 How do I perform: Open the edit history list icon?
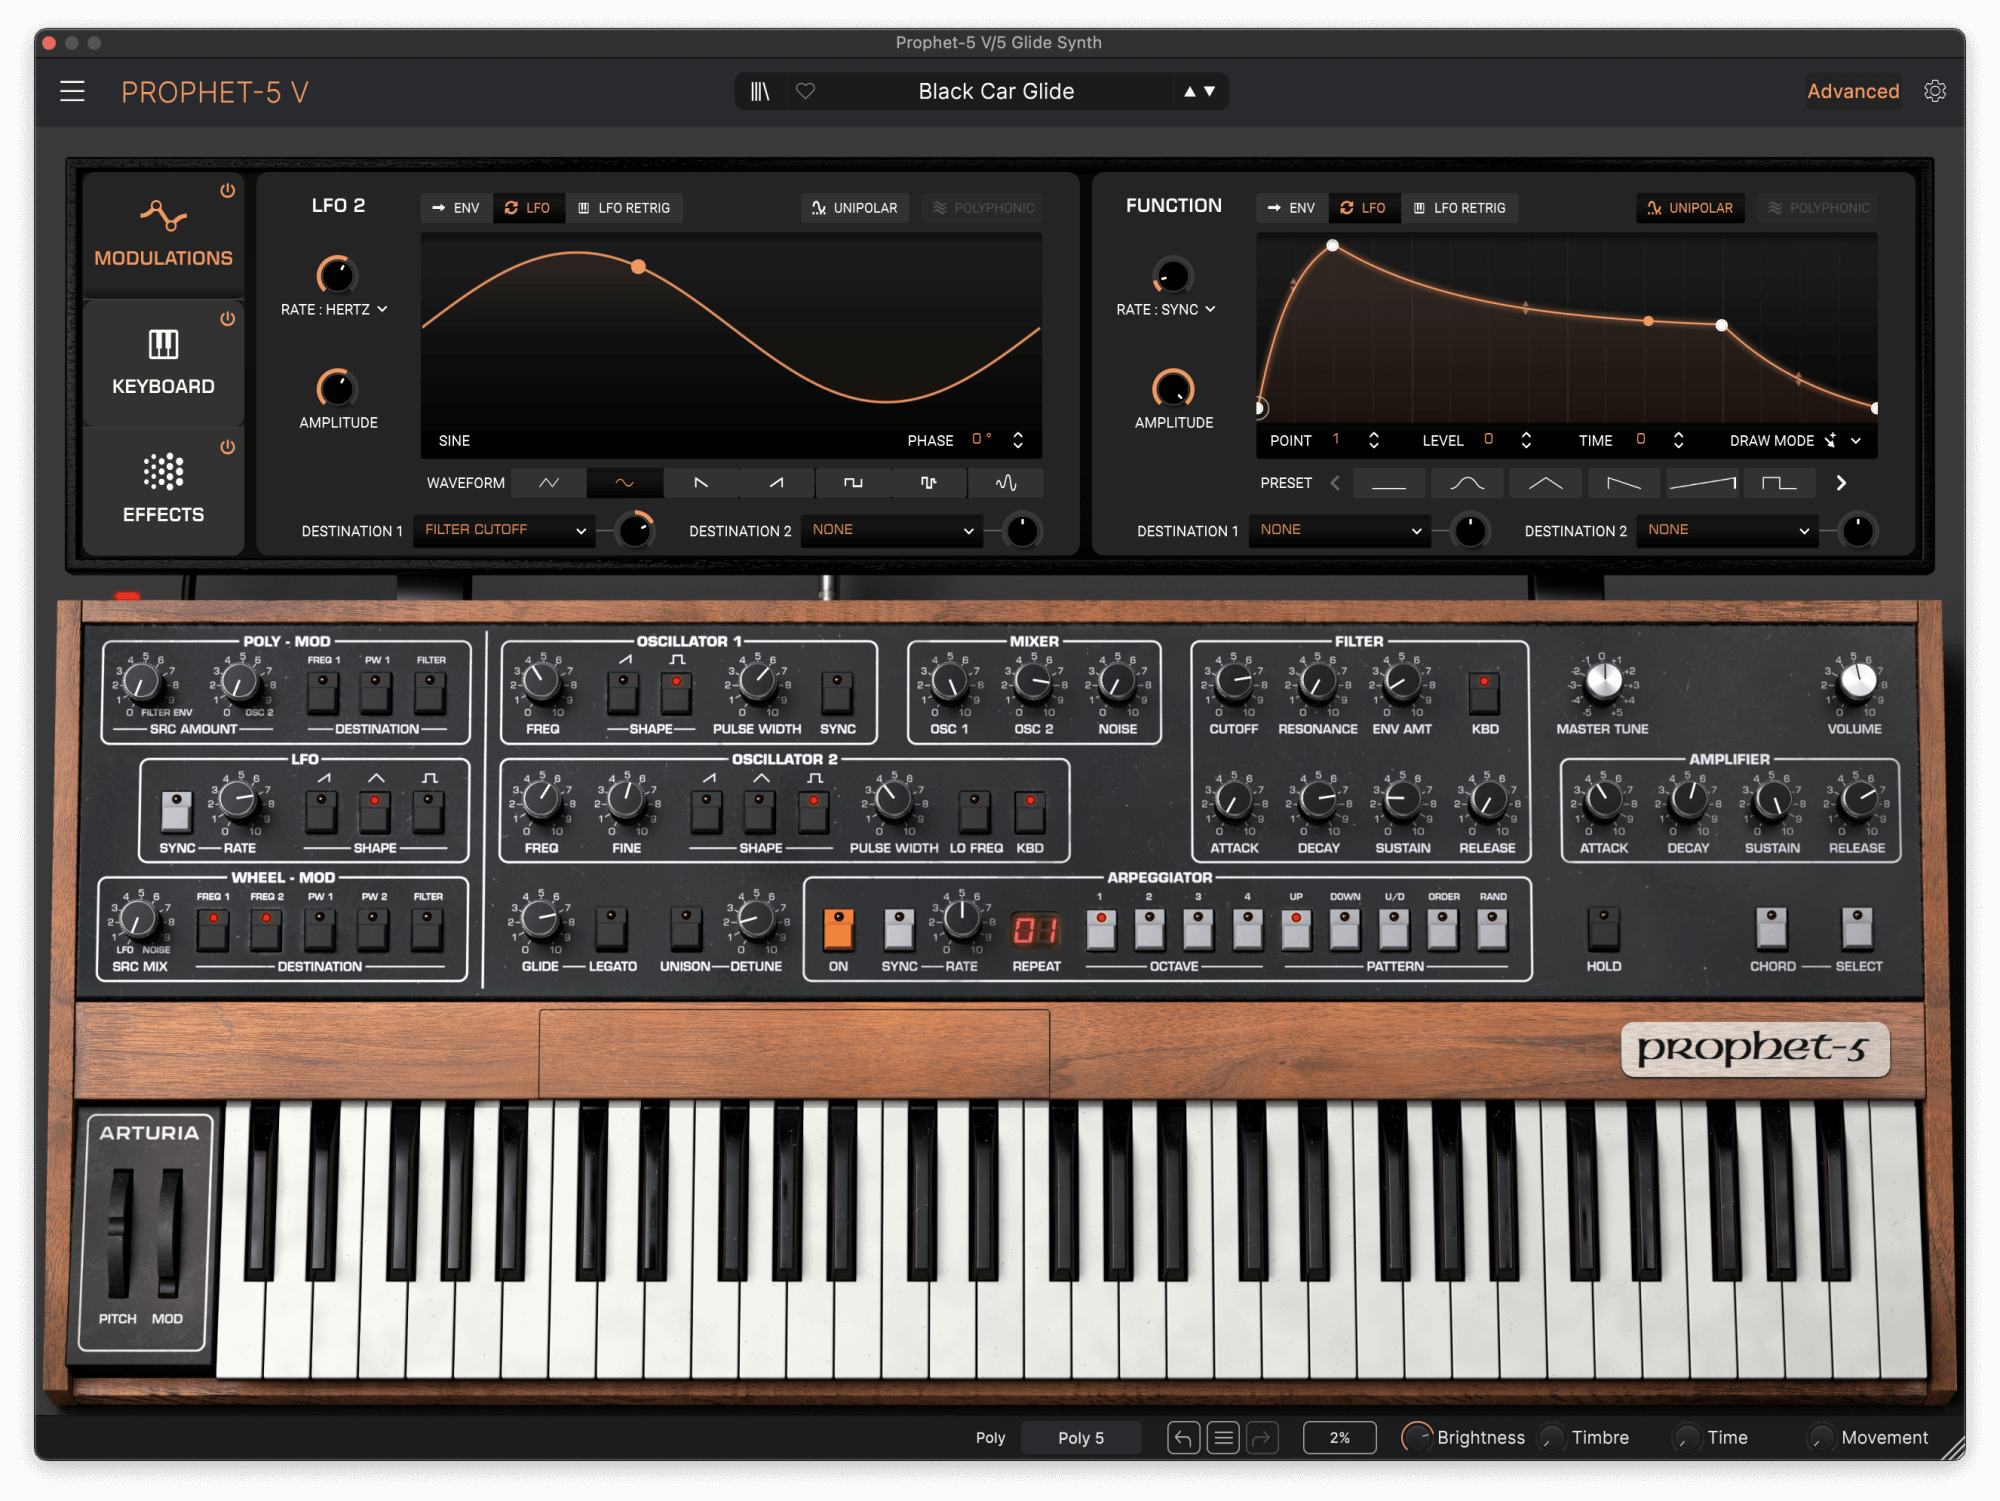tap(1222, 1438)
